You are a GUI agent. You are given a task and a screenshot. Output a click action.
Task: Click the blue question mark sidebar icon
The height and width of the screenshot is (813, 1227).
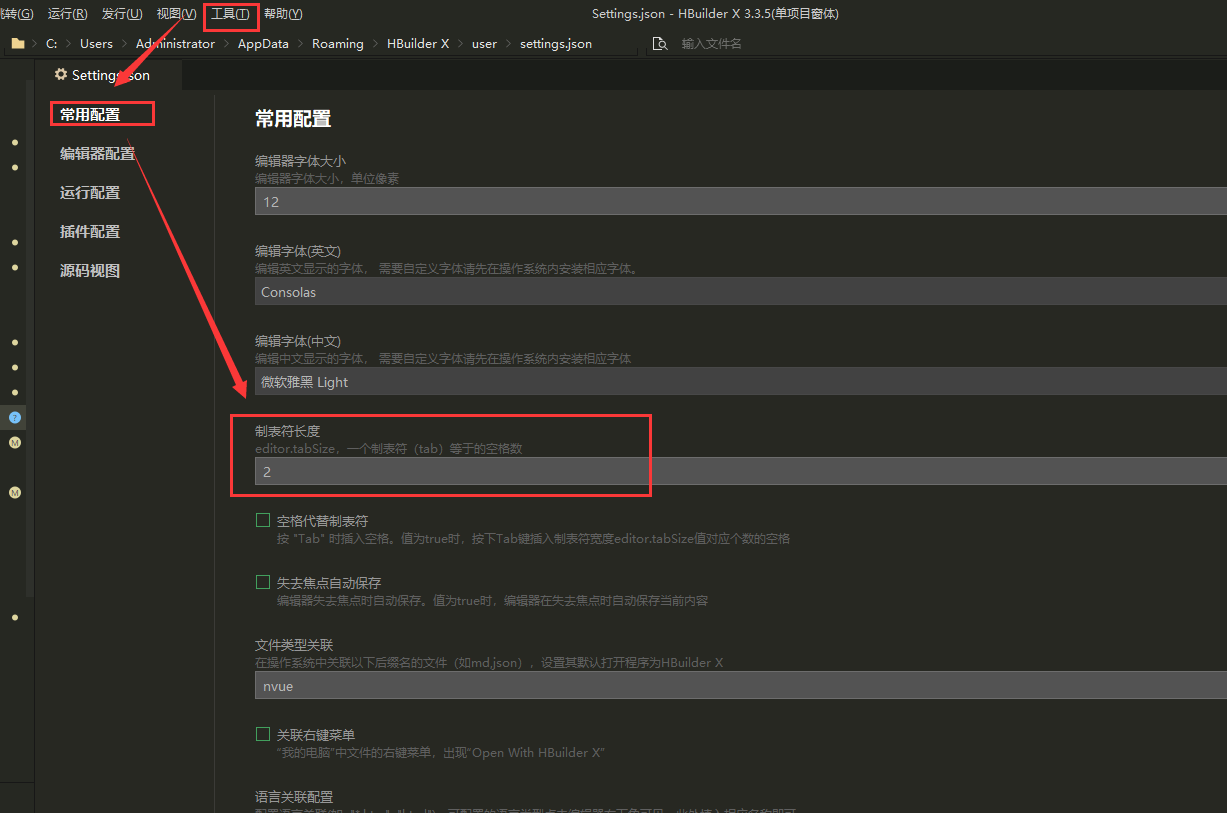coord(15,417)
